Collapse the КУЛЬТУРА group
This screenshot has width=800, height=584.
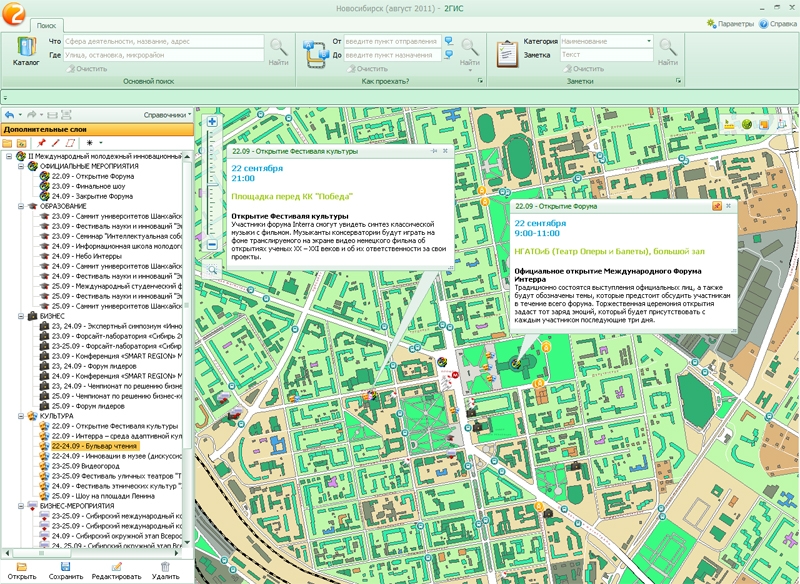(21, 416)
